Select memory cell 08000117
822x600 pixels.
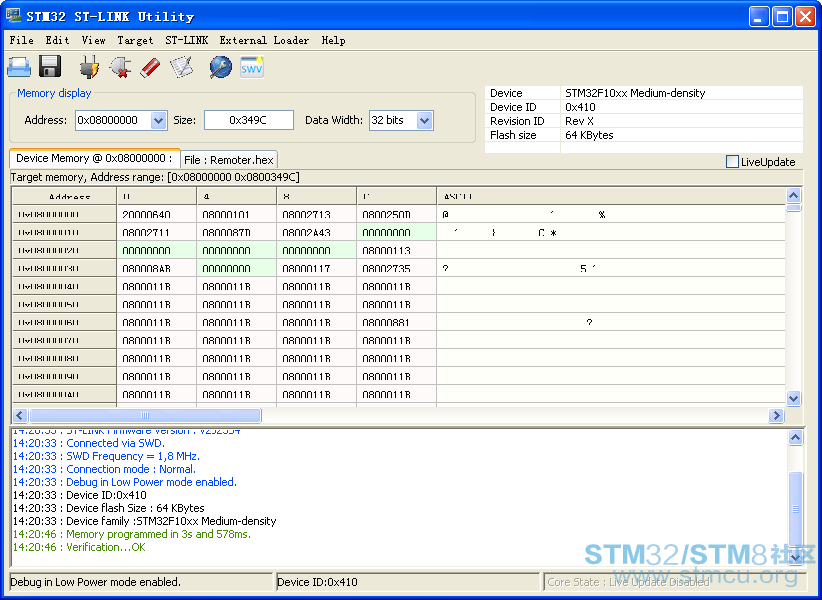pos(317,268)
